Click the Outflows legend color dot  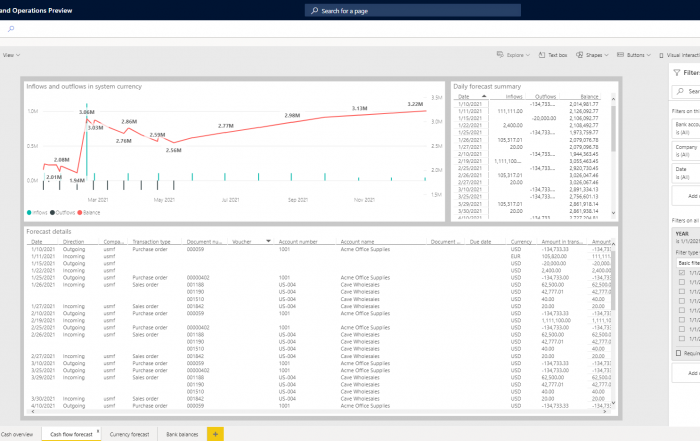click(x=52, y=212)
